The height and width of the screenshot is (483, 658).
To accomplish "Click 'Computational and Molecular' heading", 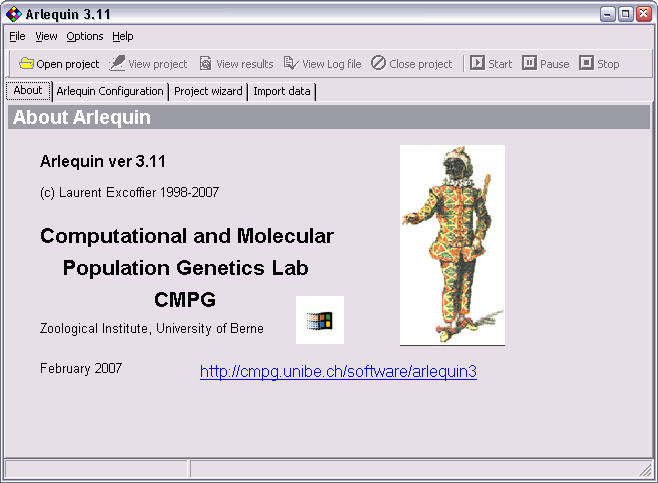I will tap(187, 236).
